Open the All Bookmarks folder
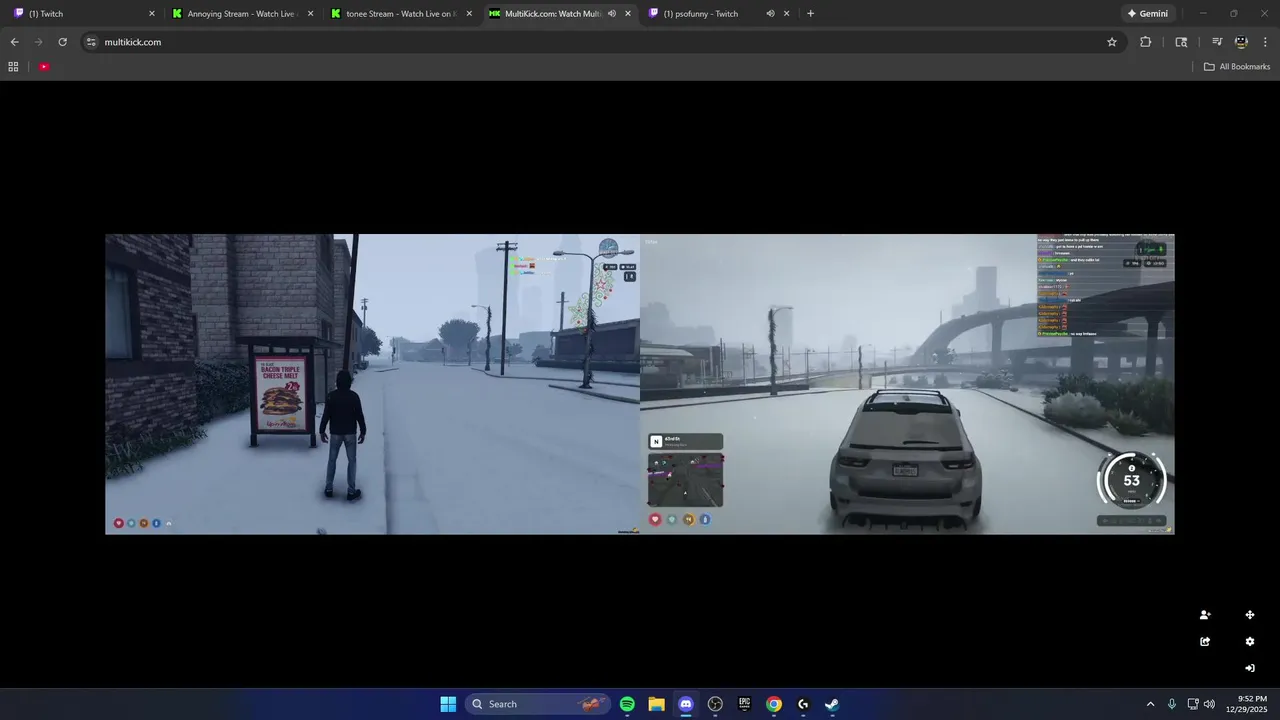This screenshot has width=1280, height=720. (x=1237, y=67)
